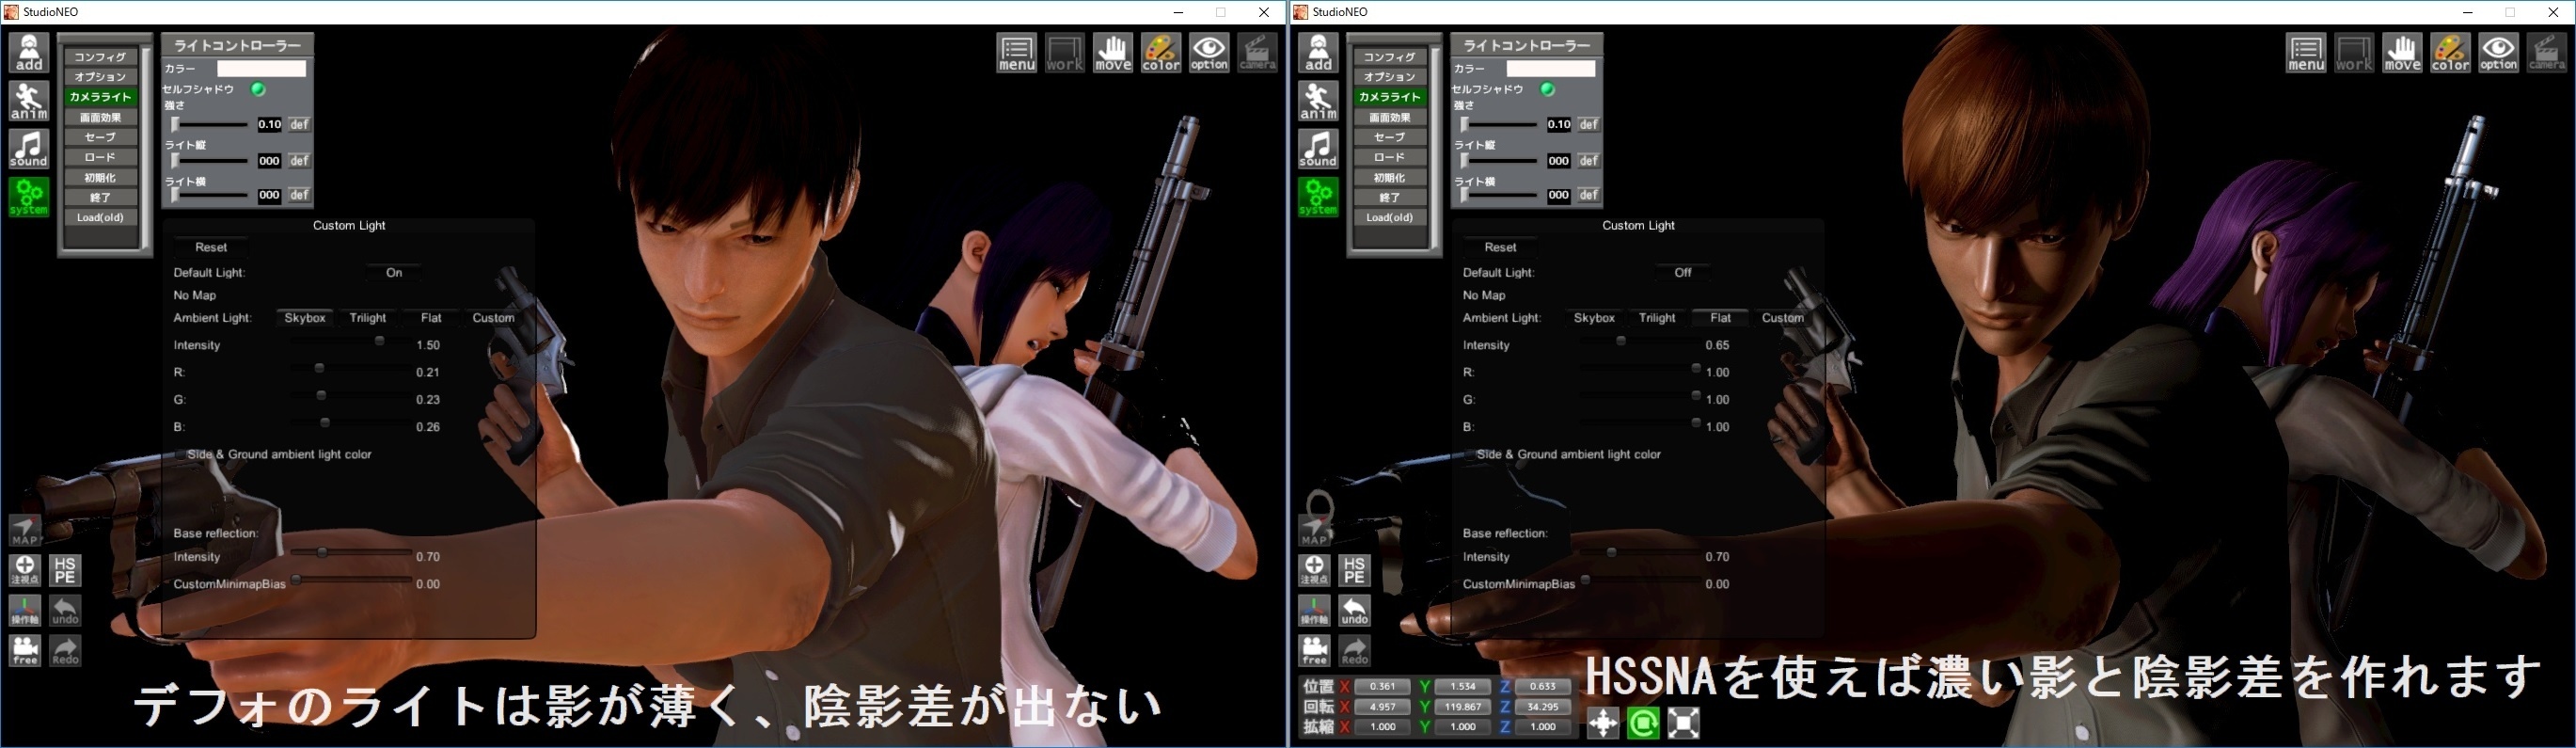The height and width of the screenshot is (748, 2576).
Task: Click the option eye icon in left window
Action: [1209, 53]
